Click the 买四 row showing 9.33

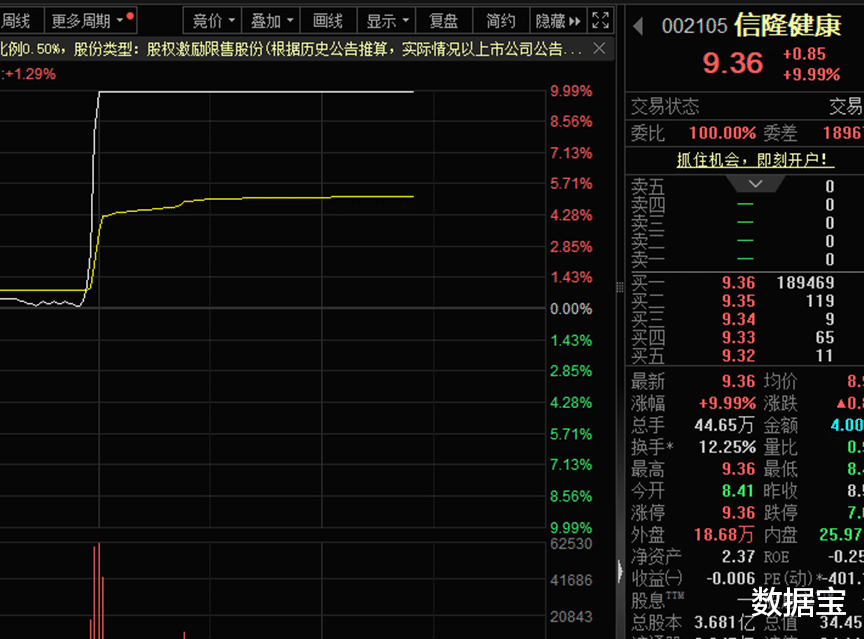click(736, 339)
